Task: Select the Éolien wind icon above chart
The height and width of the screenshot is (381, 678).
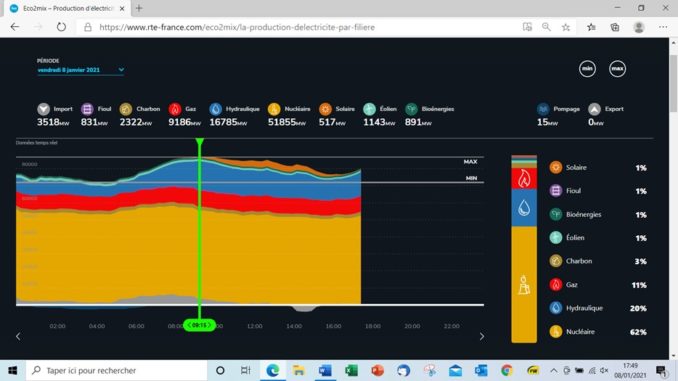Action: (369, 109)
